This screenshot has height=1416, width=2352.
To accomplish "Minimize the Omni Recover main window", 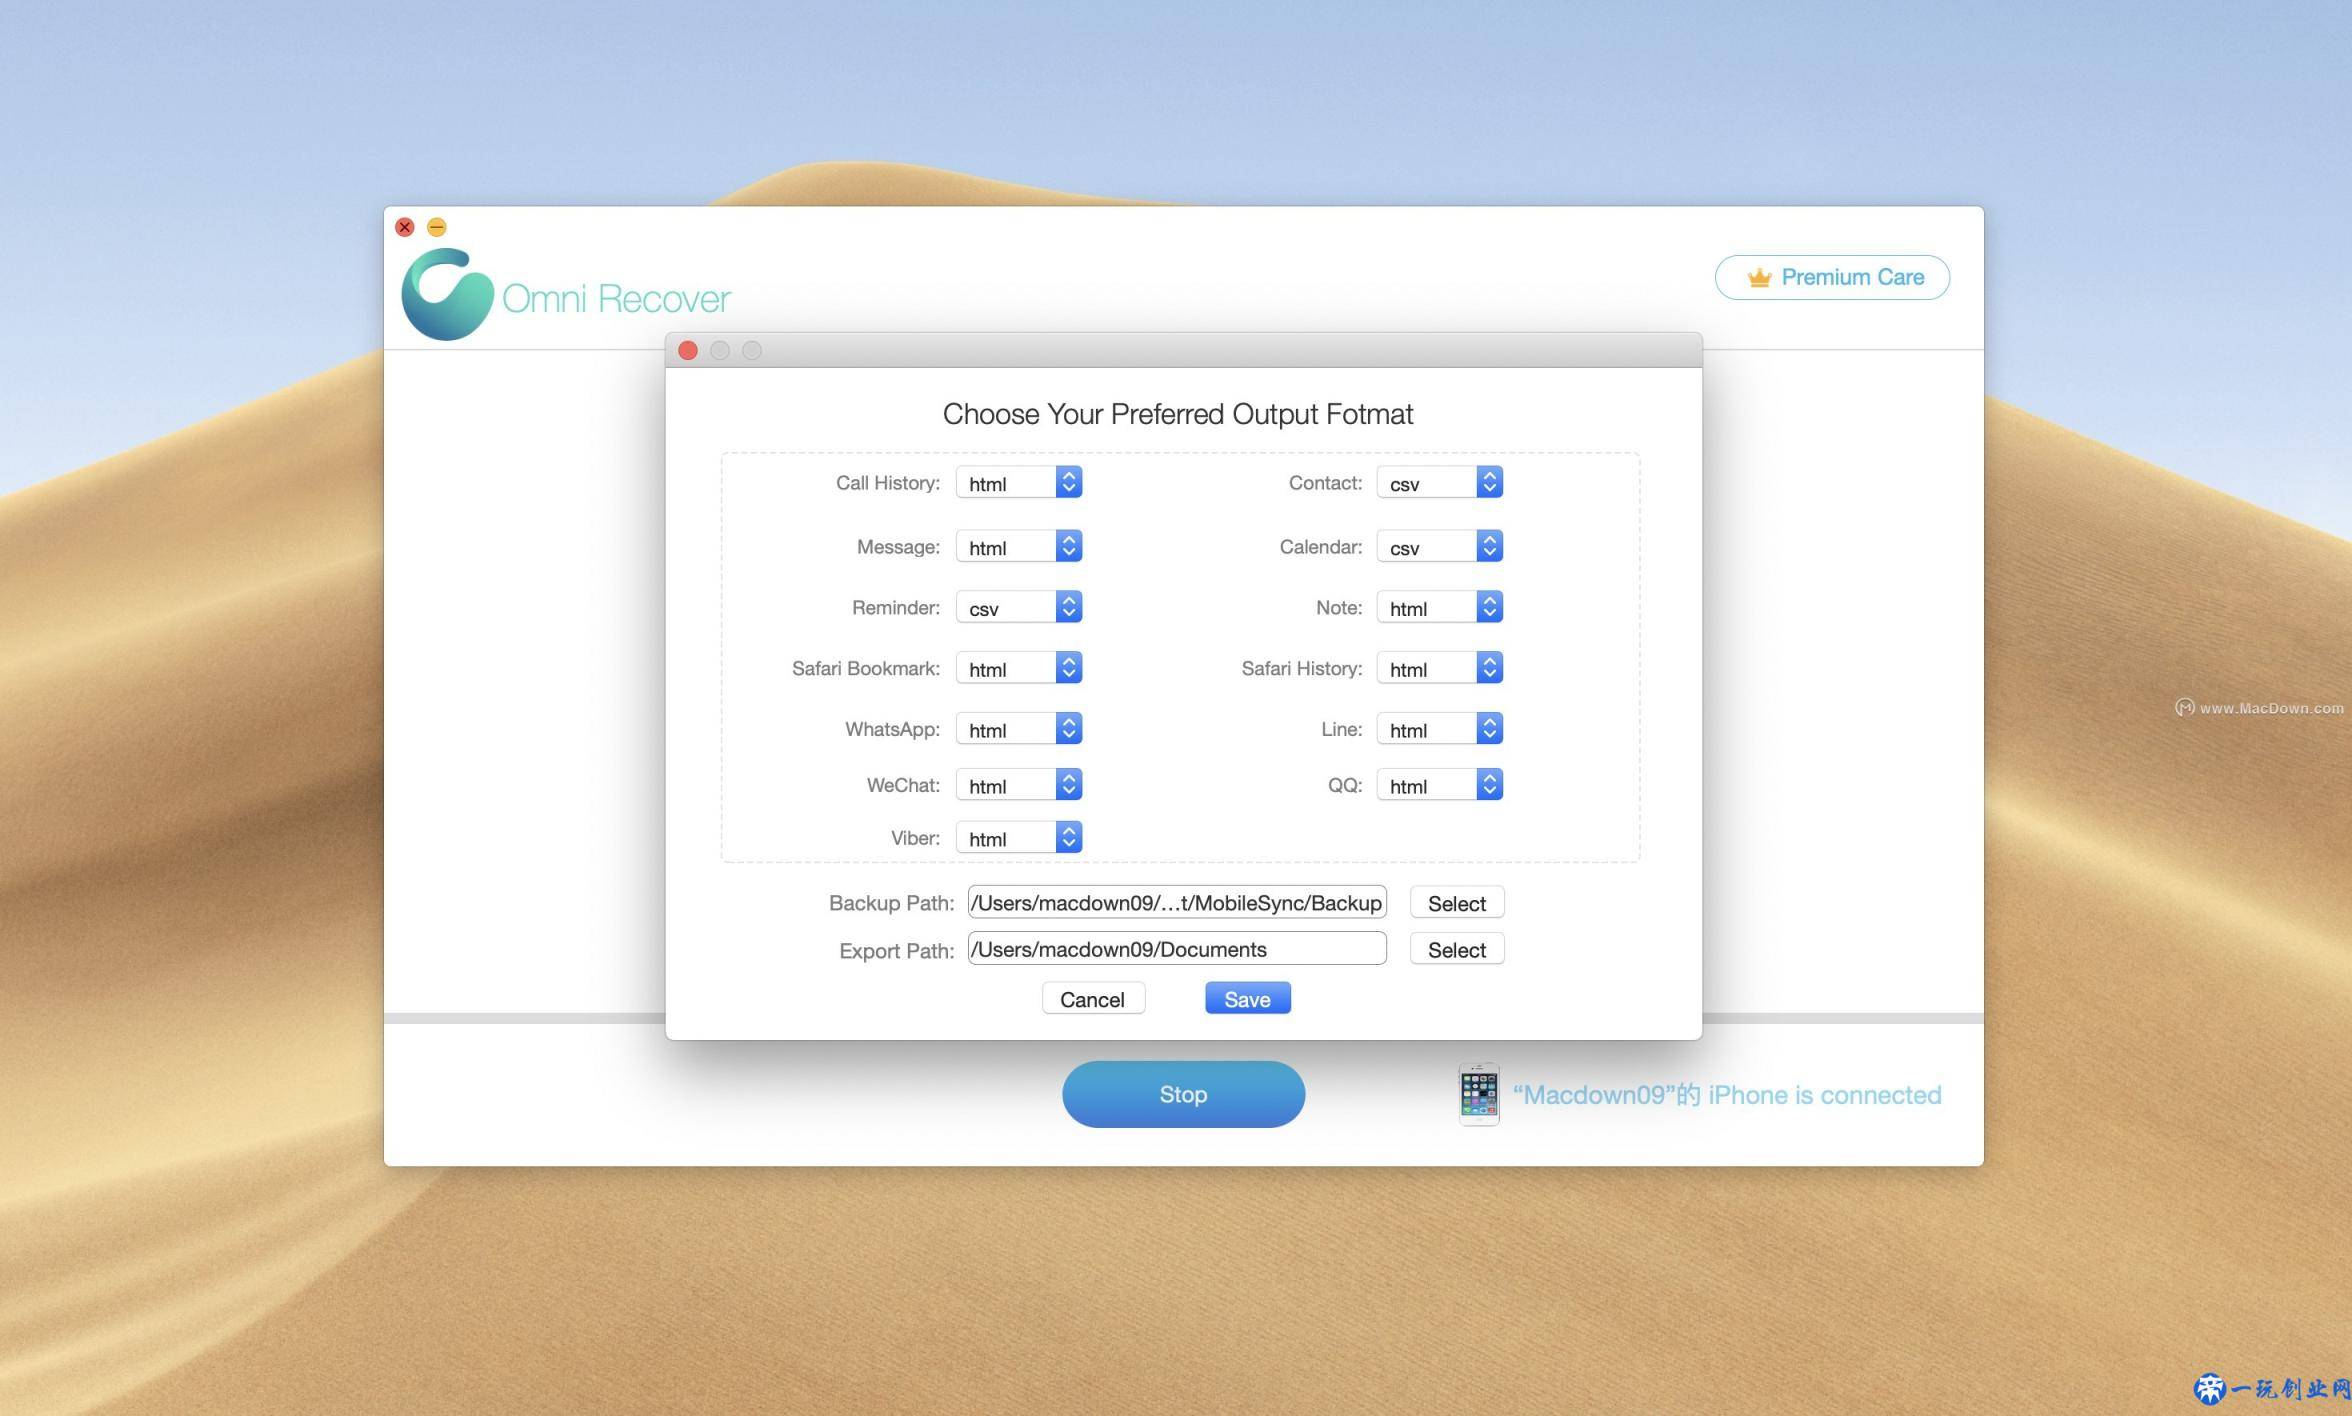I will pos(437,228).
